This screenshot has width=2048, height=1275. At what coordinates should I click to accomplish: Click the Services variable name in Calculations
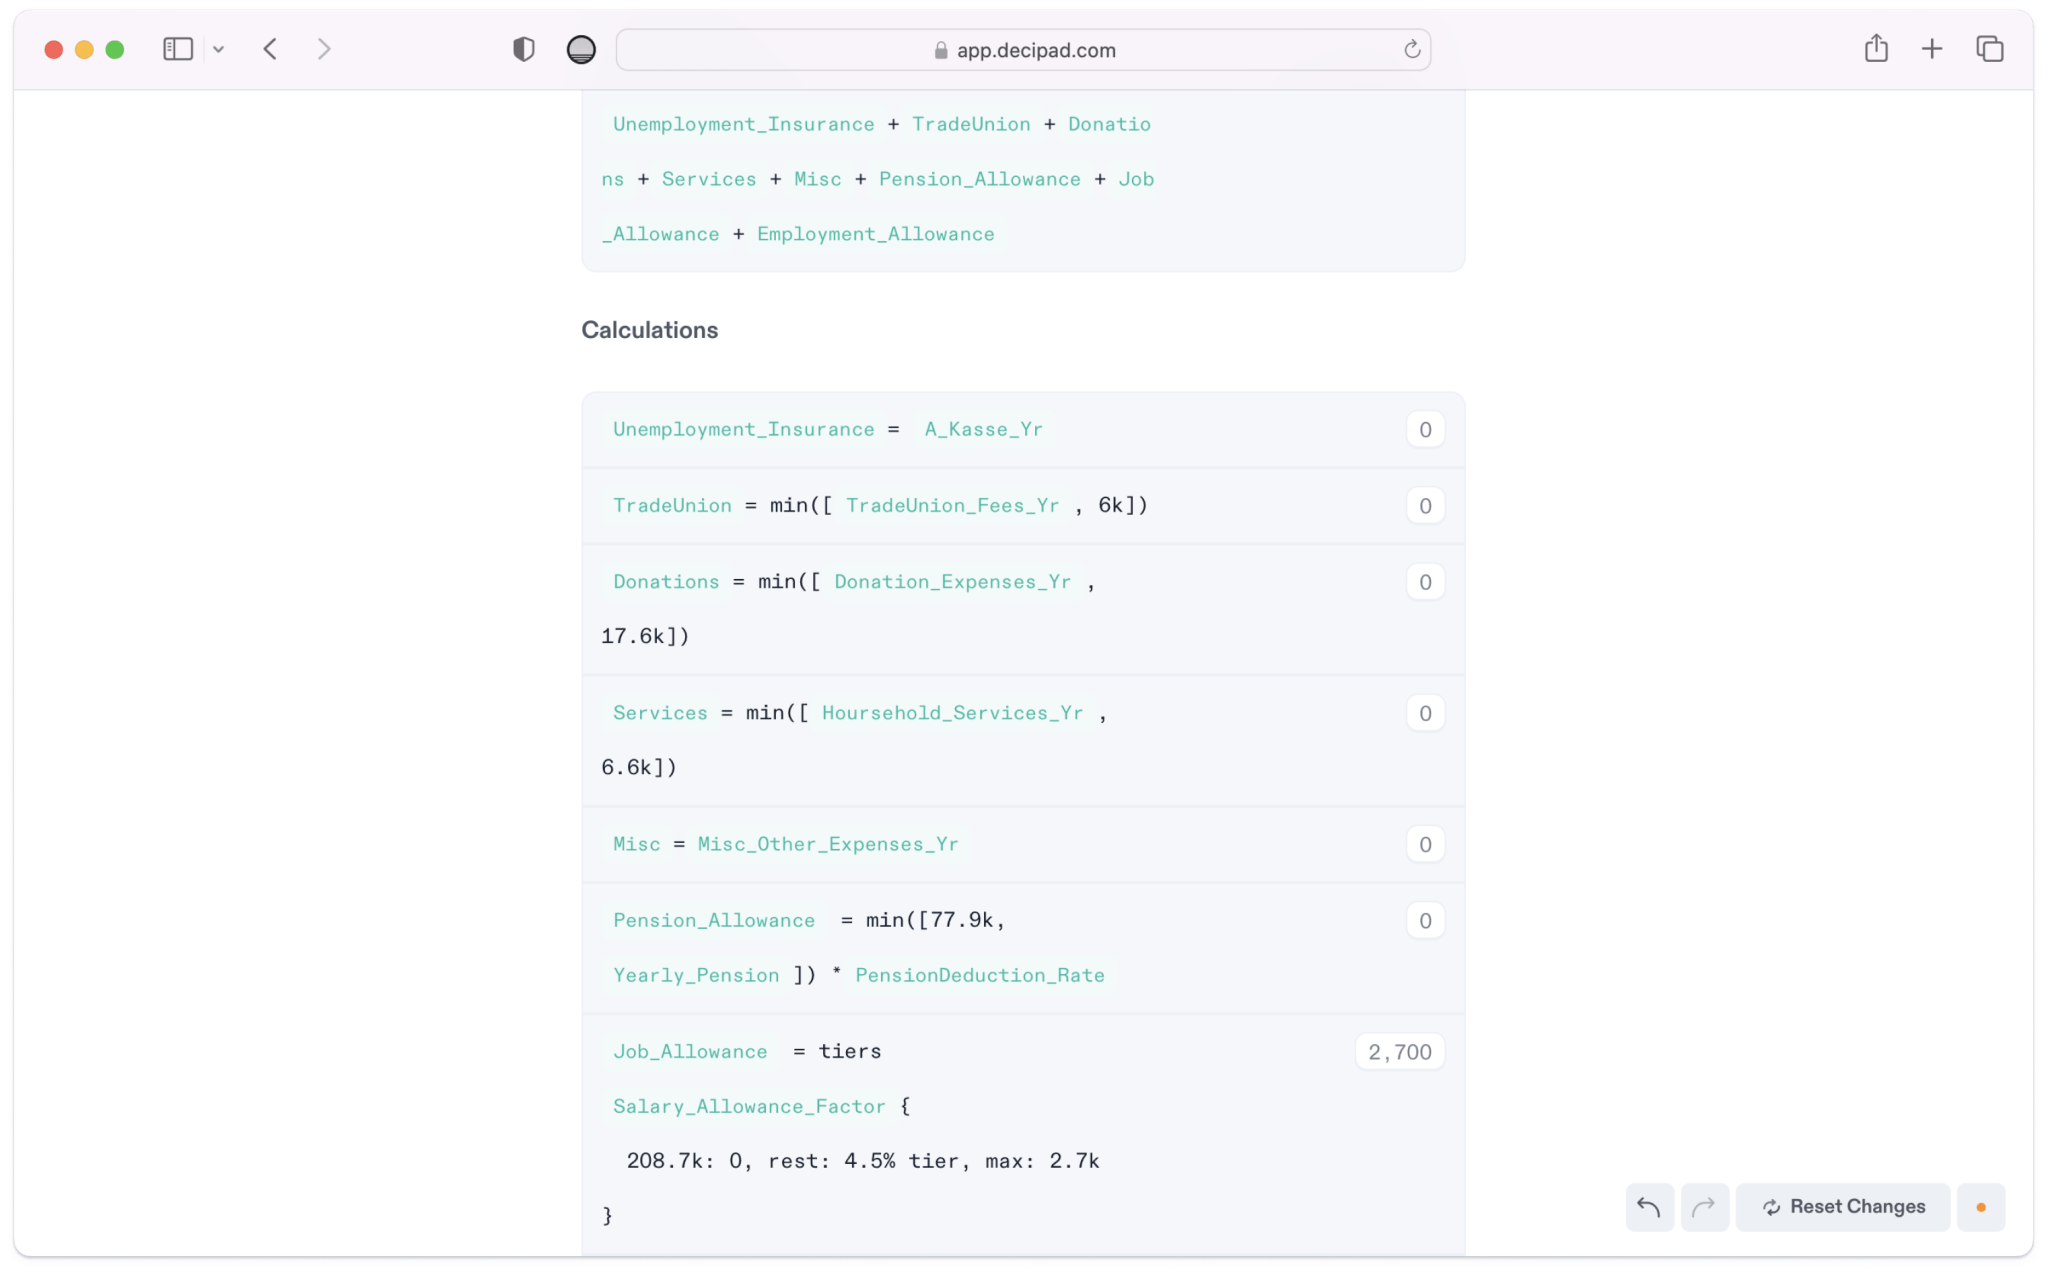660,712
